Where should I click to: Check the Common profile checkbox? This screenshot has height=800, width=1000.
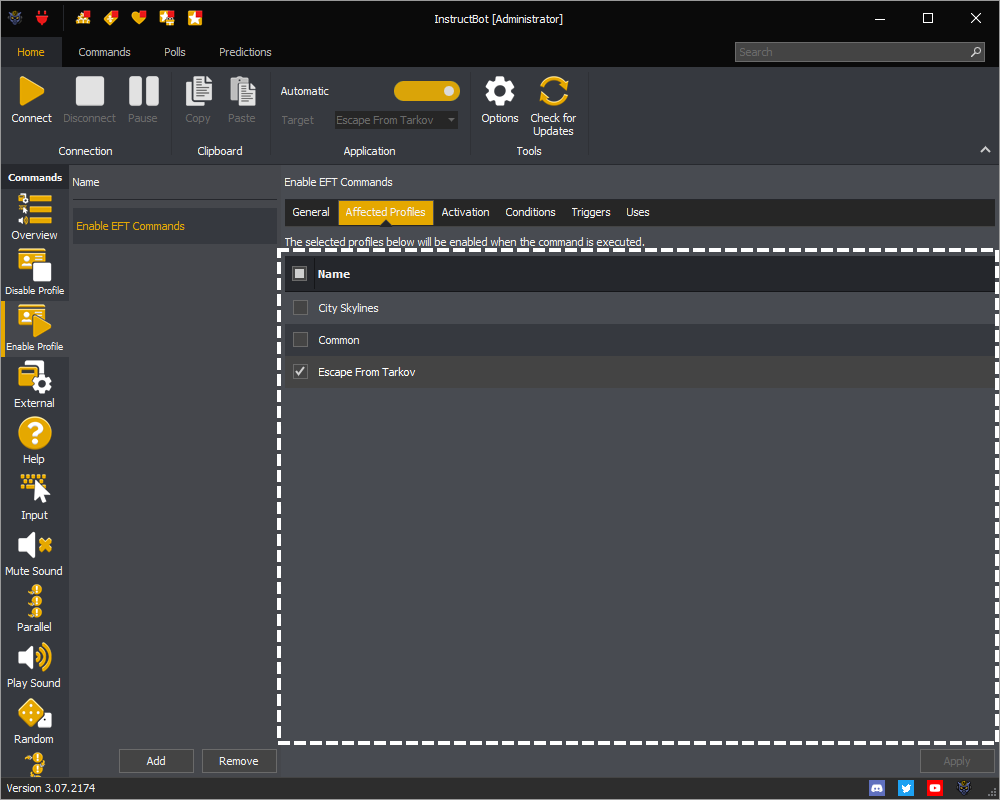click(x=300, y=339)
